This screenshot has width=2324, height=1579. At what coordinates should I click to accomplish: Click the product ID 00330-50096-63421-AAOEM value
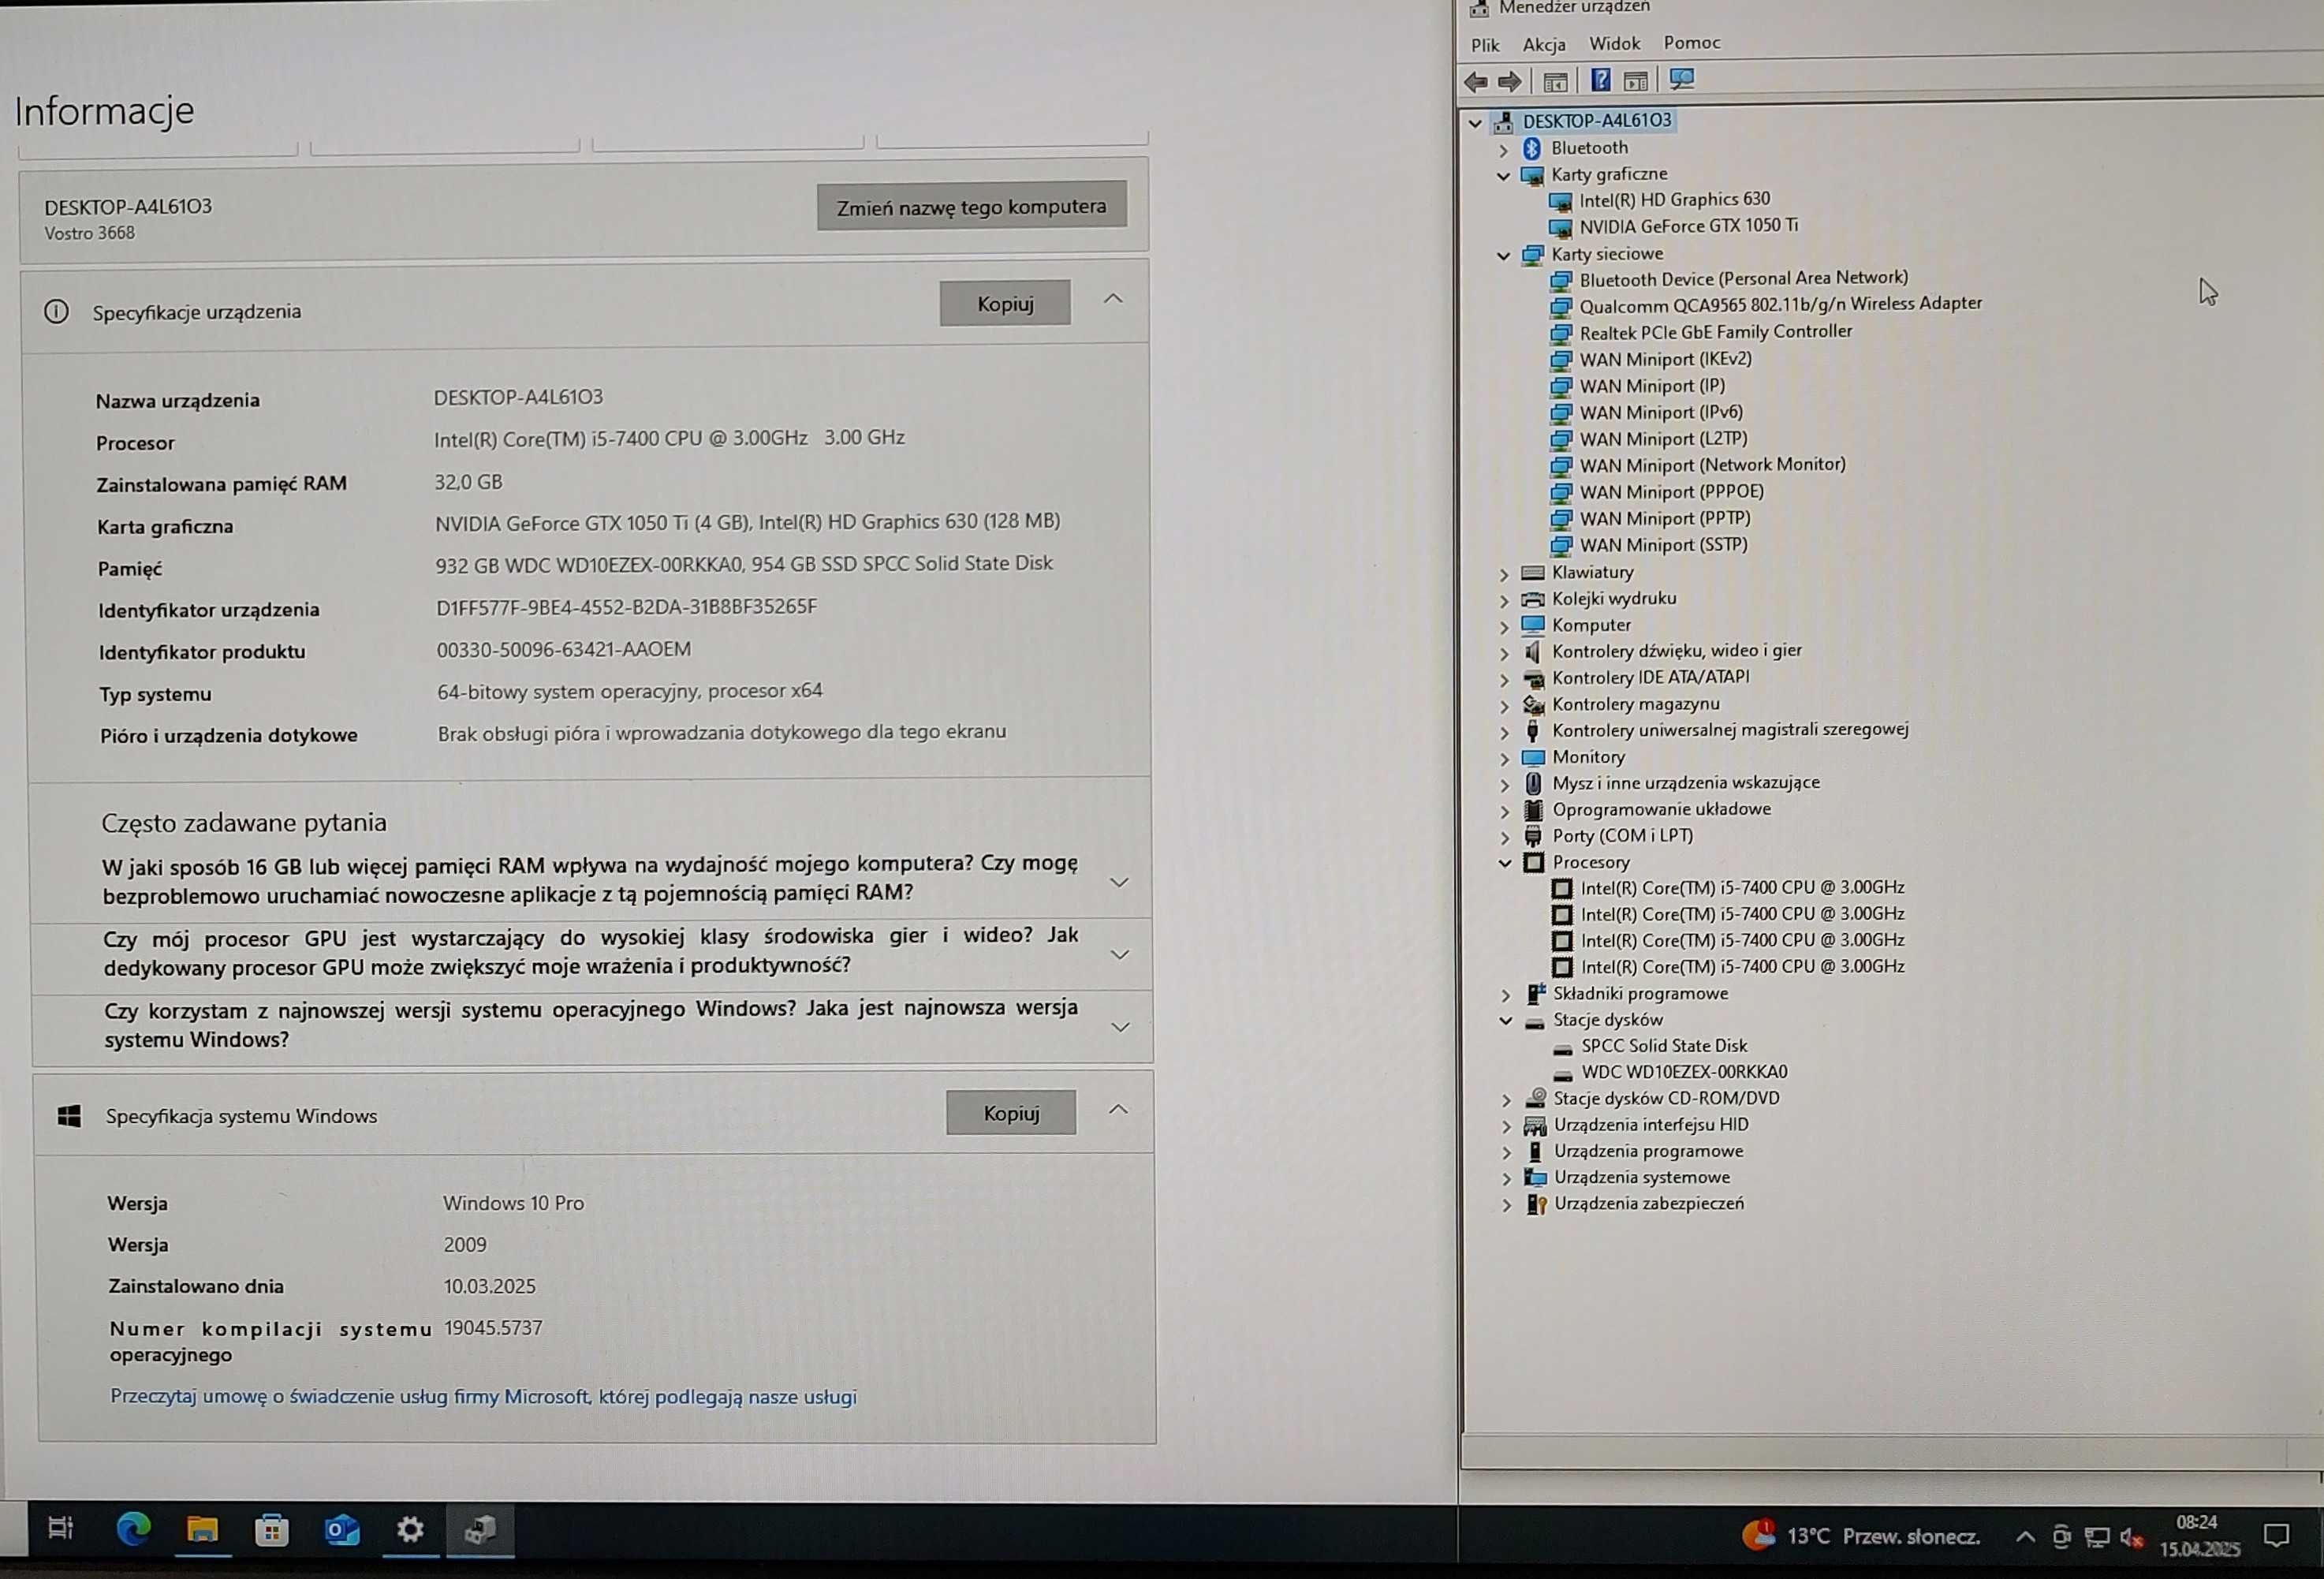click(563, 650)
